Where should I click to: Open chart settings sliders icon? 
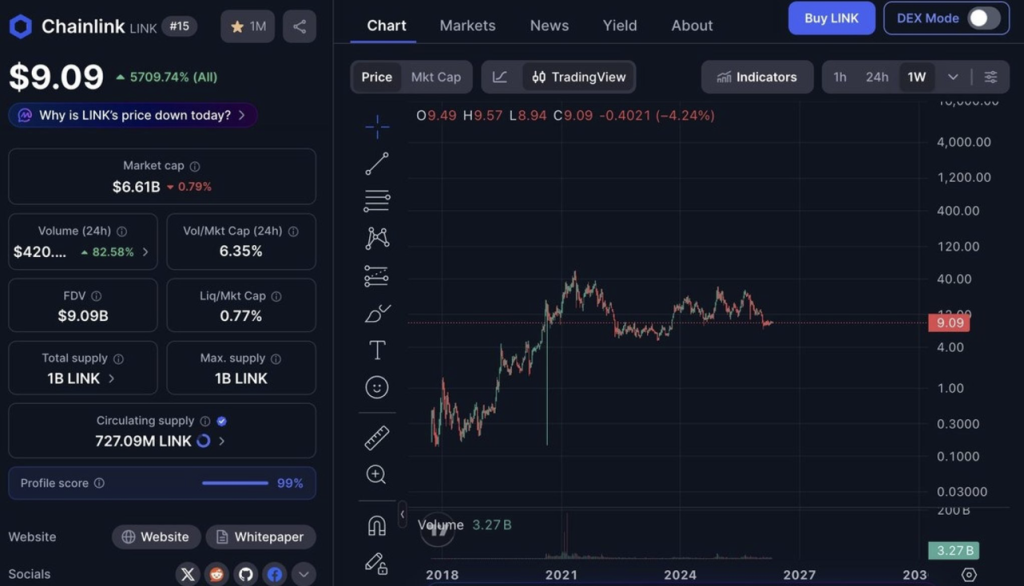click(x=991, y=77)
